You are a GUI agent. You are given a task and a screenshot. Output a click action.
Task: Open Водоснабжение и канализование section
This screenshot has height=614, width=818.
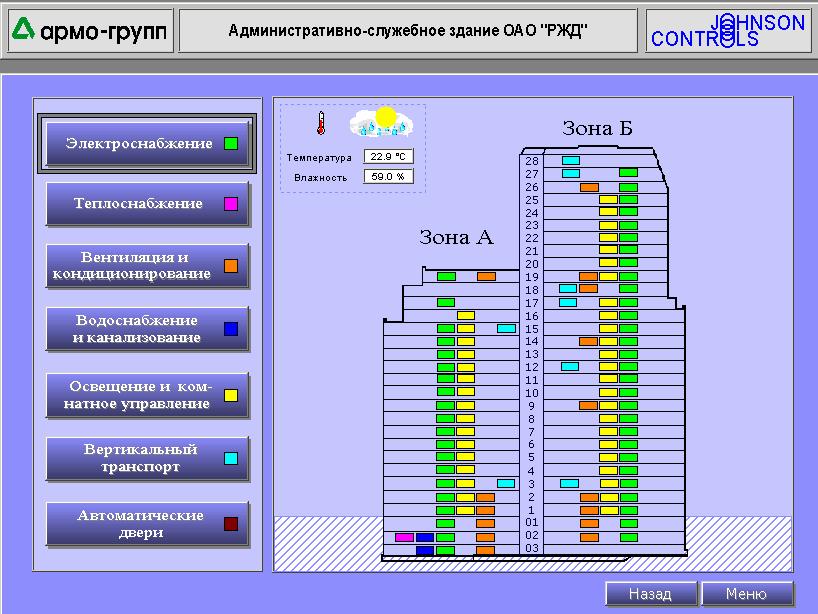pos(148,329)
